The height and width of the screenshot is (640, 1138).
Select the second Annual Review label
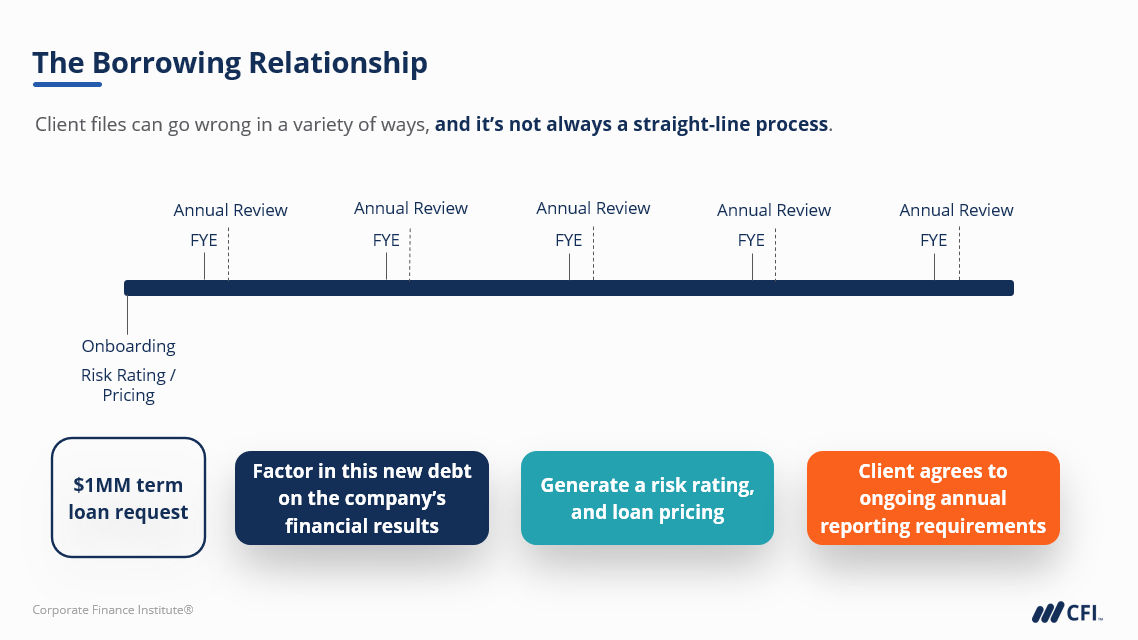(x=411, y=208)
